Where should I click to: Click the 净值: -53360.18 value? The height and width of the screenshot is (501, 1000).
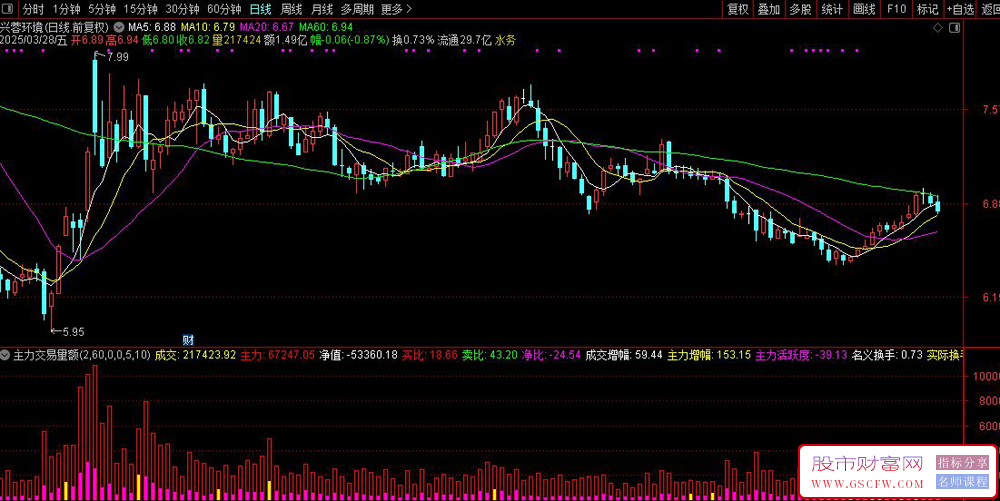(358, 355)
